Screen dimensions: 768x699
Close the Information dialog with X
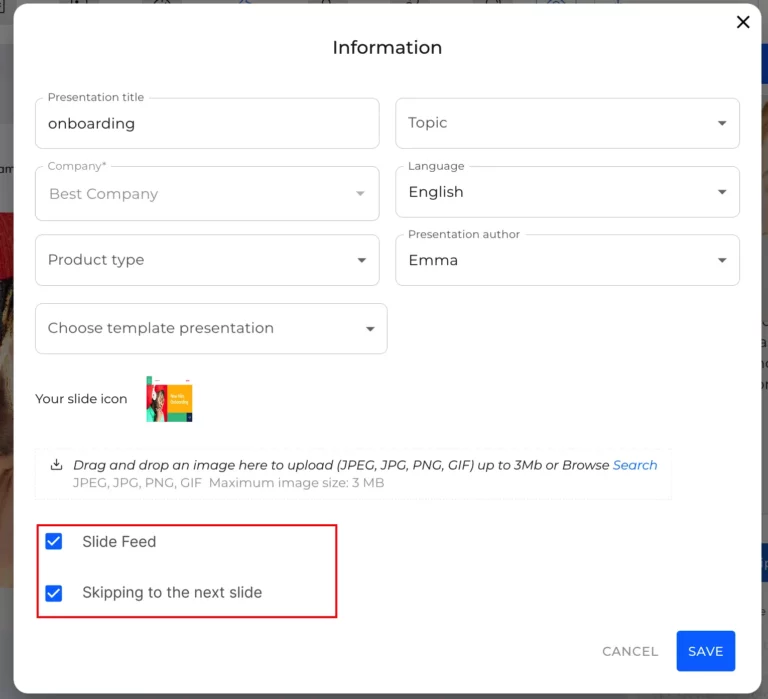743,22
